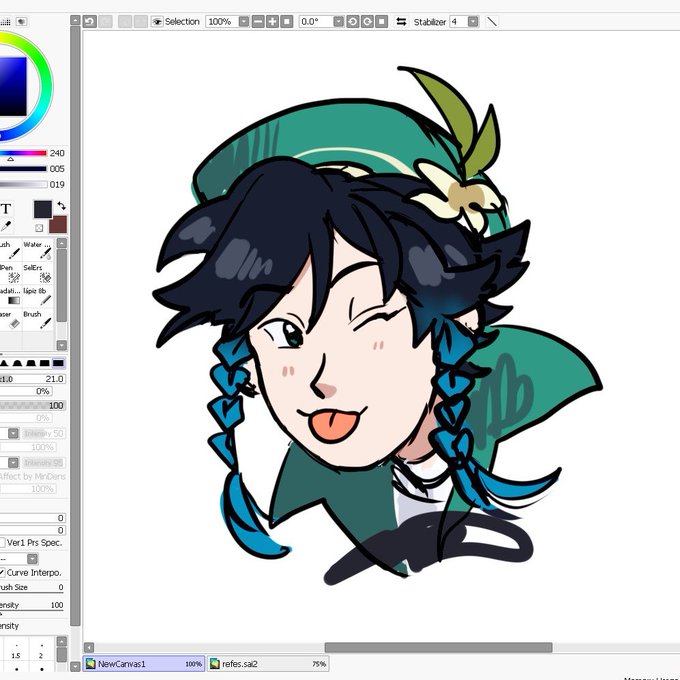Switch to NewCanvas1 document tab
This screenshot has width=680, height=680.
tap(144, 664)
